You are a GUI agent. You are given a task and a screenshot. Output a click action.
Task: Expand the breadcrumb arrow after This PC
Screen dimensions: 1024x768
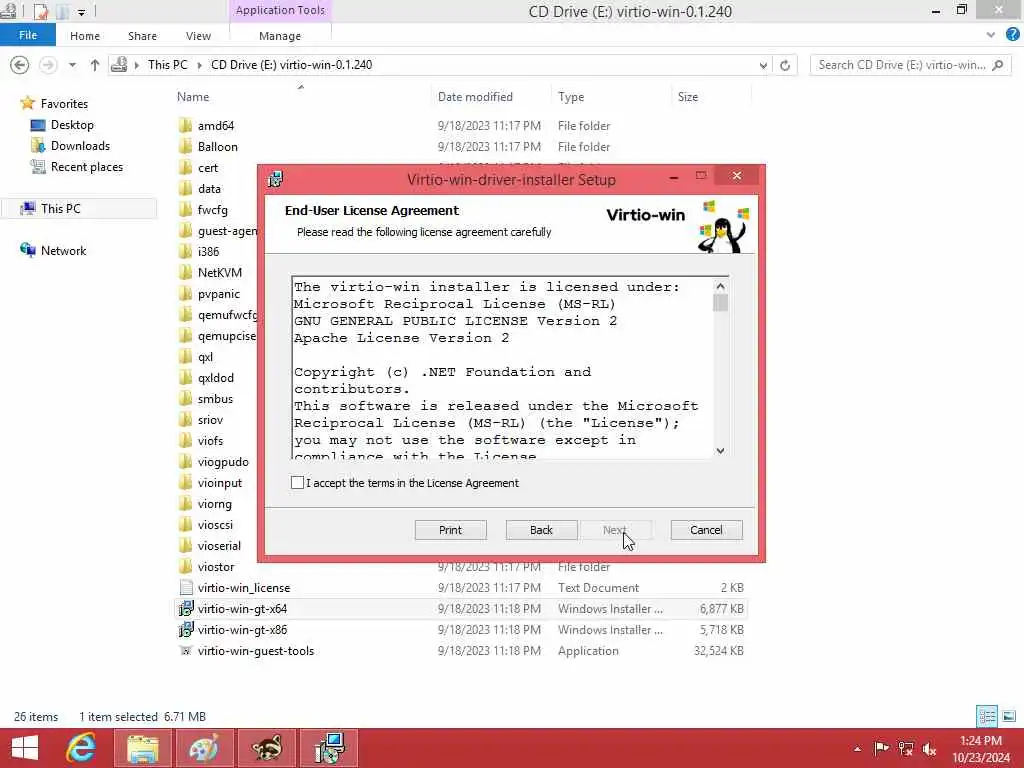(198, 65)
